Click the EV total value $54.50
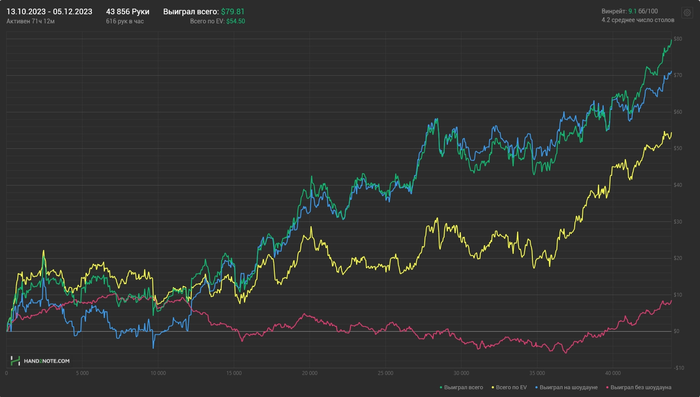The width and height of the screenshot is (700, 397). [235, 21]
